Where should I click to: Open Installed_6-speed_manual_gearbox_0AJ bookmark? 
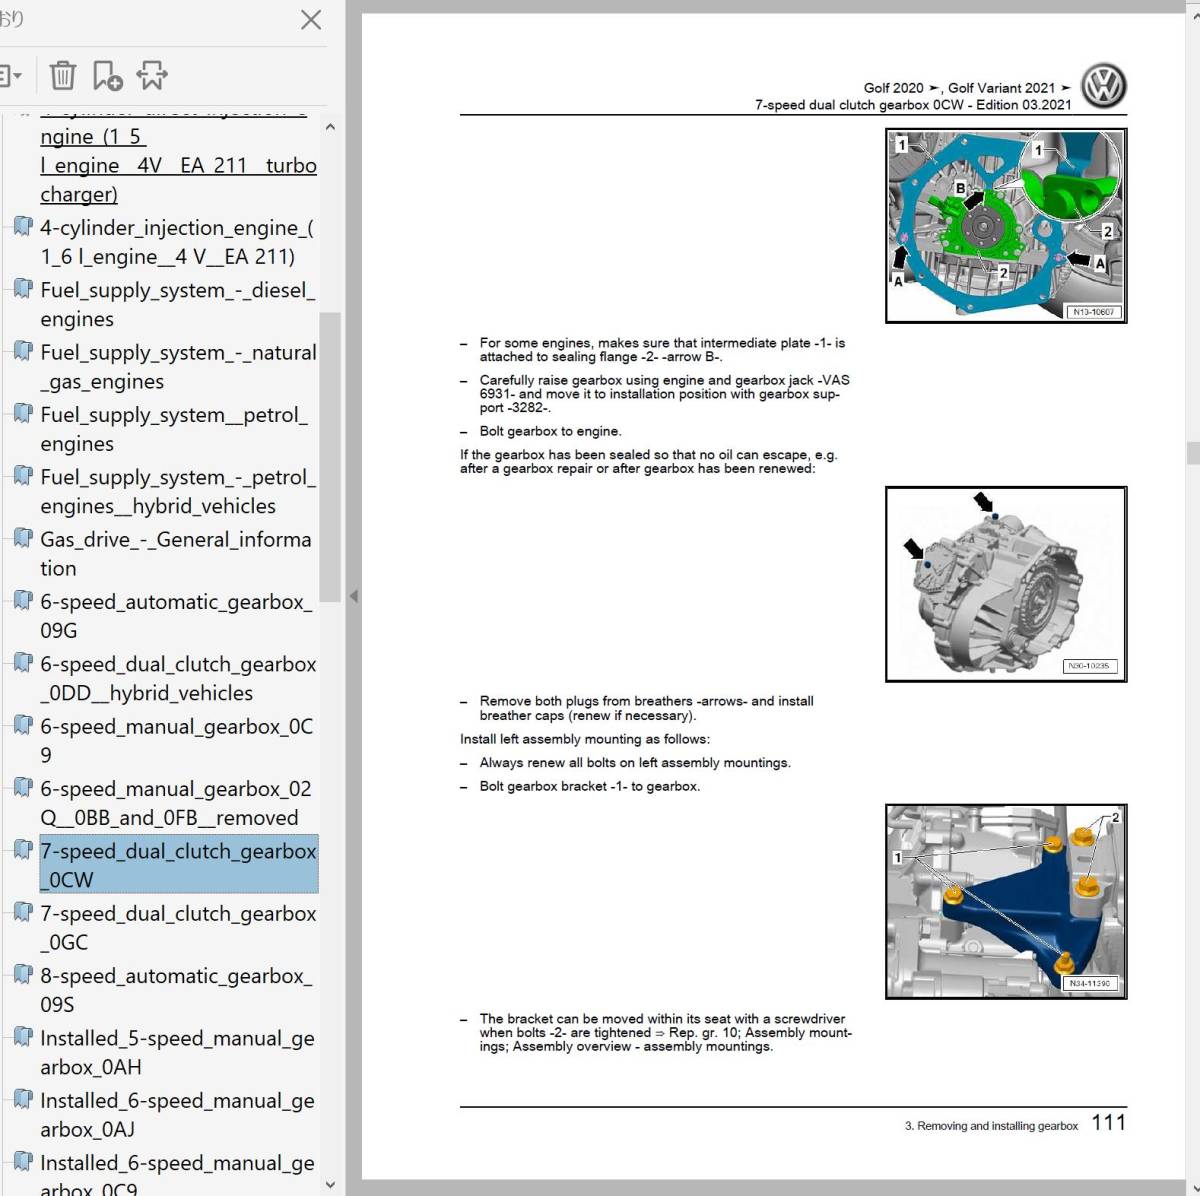(x=177, y=1114)
